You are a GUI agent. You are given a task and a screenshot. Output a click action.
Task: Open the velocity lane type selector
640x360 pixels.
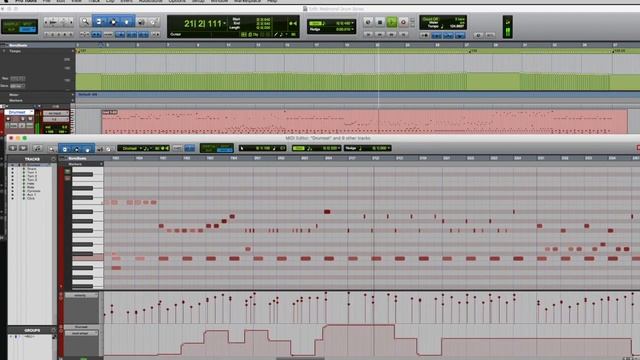tap(81, 295)
